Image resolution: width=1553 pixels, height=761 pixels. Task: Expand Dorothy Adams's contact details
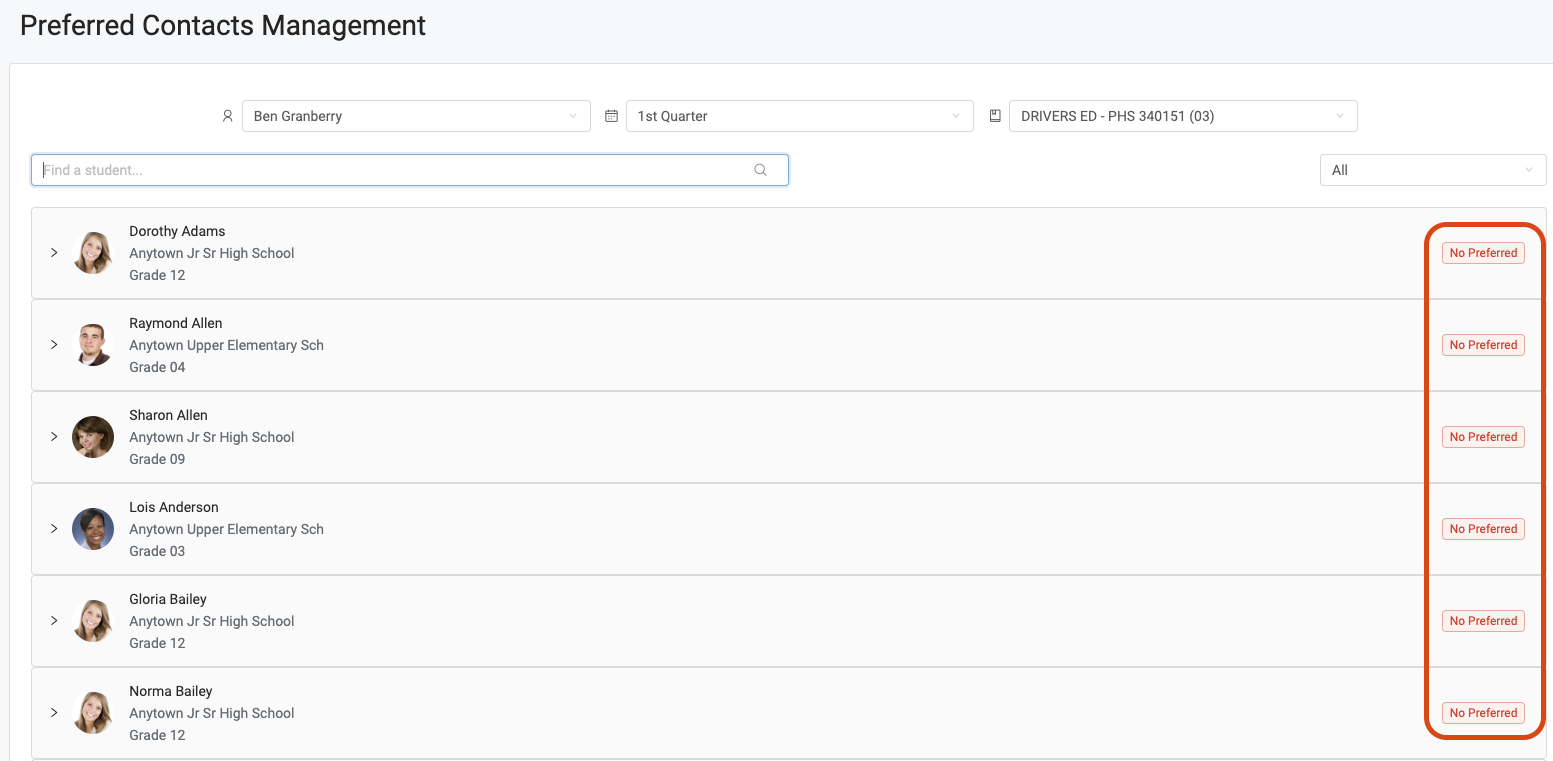tap(54, 252)
